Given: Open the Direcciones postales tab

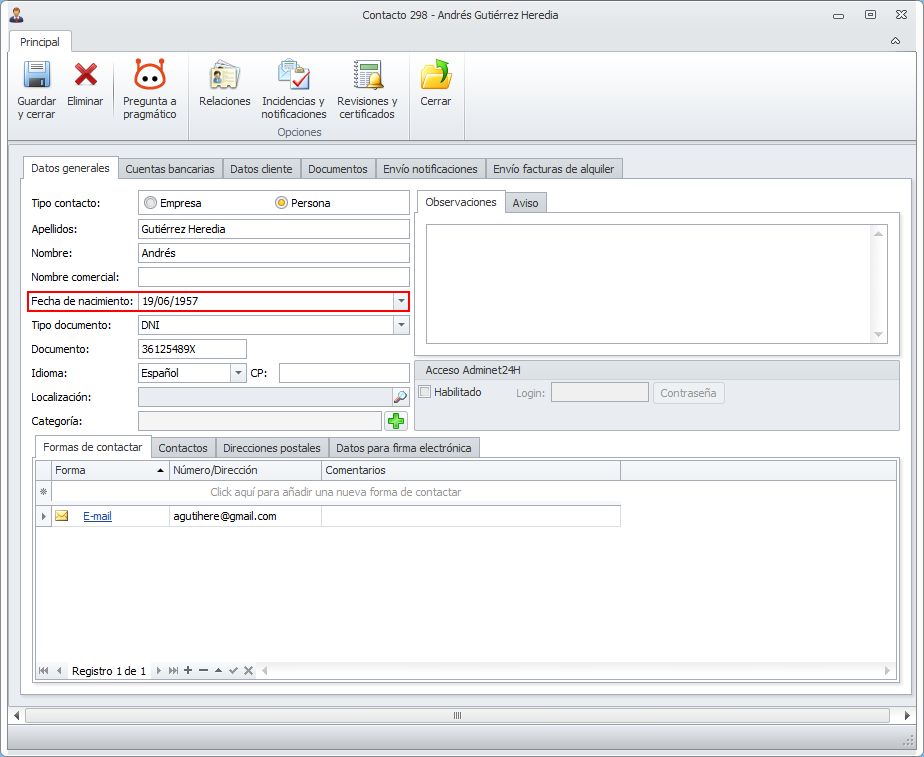Looking at the screenshot, I should (x=272, y=448).
